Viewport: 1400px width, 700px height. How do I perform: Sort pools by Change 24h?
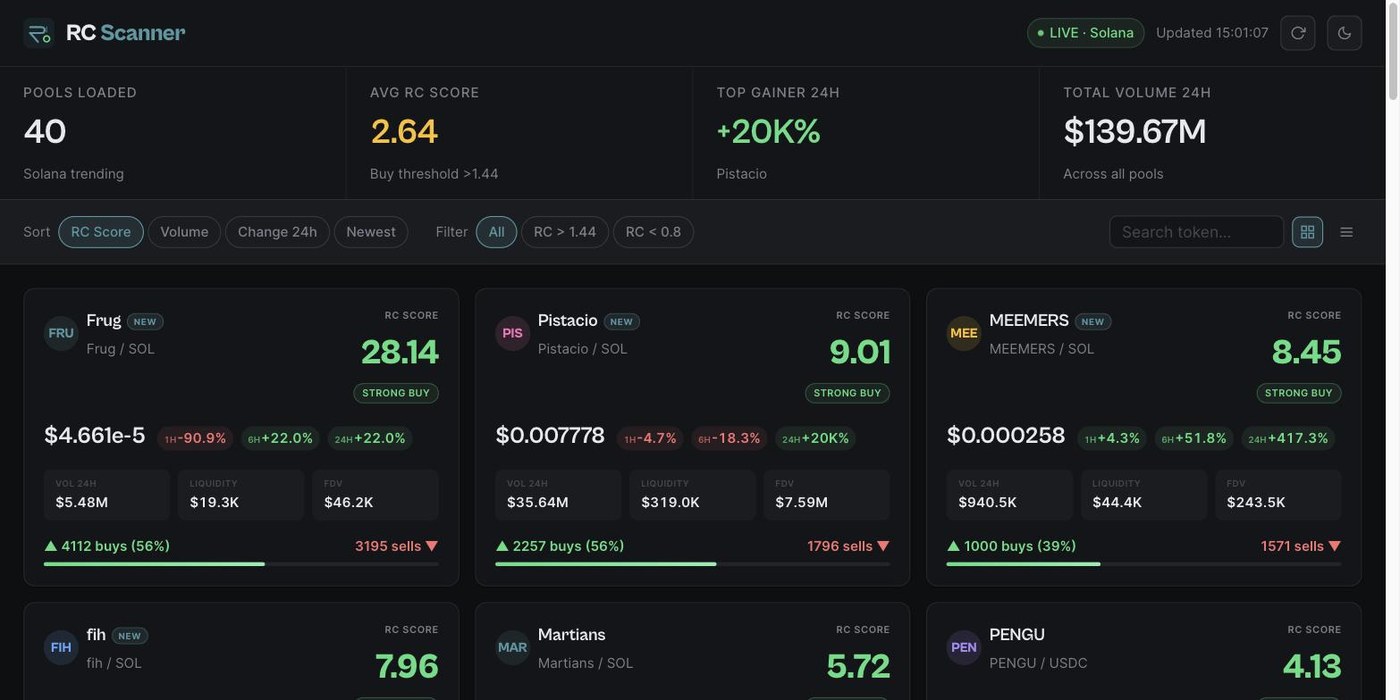277,232
